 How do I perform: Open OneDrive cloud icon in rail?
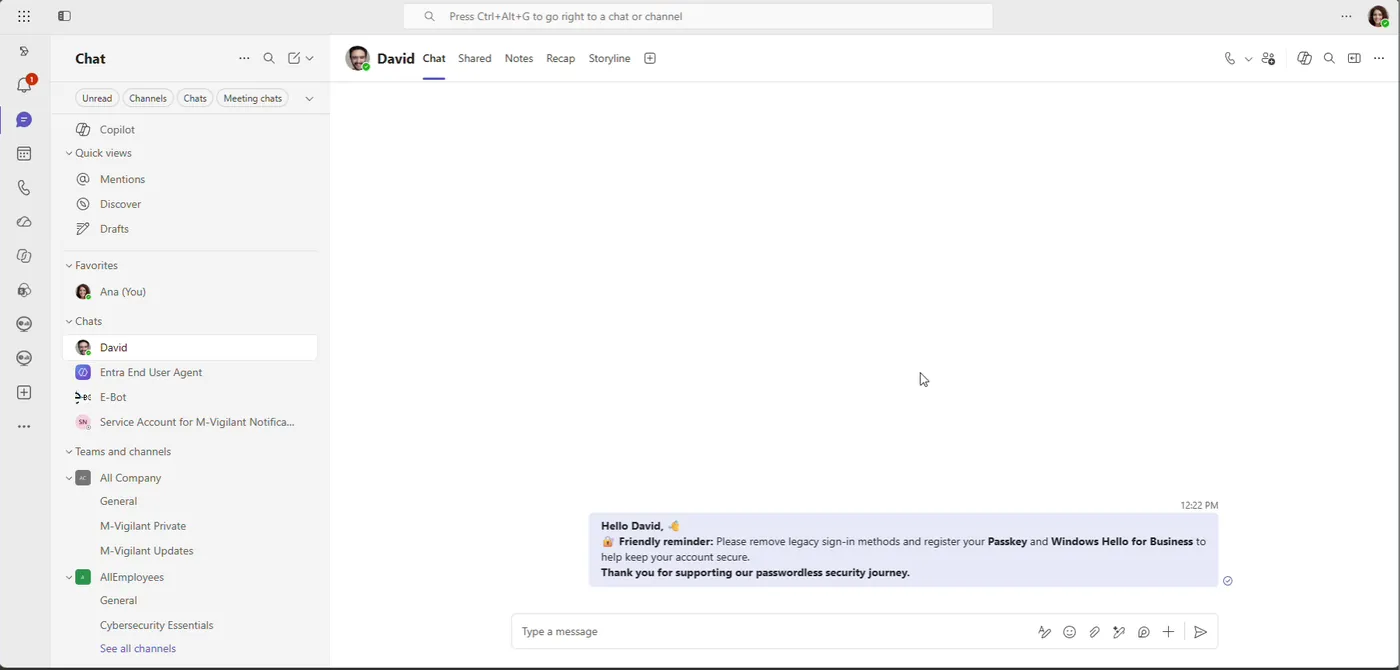tap(24, 222)
